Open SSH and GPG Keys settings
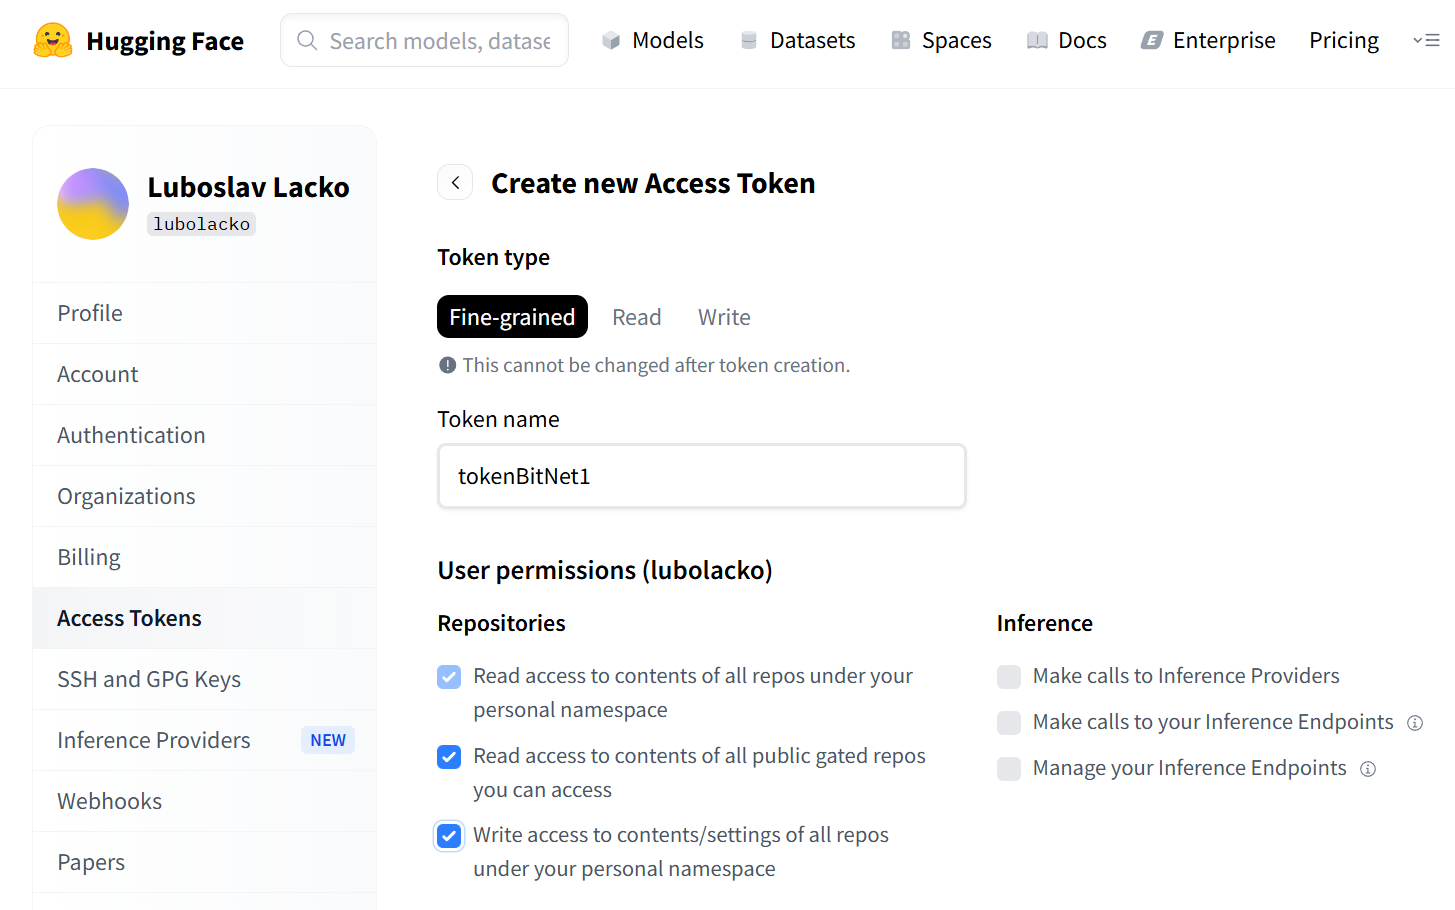Viewport: 1455px width, 910px height. pyautogui.click(x=149, y=679)
